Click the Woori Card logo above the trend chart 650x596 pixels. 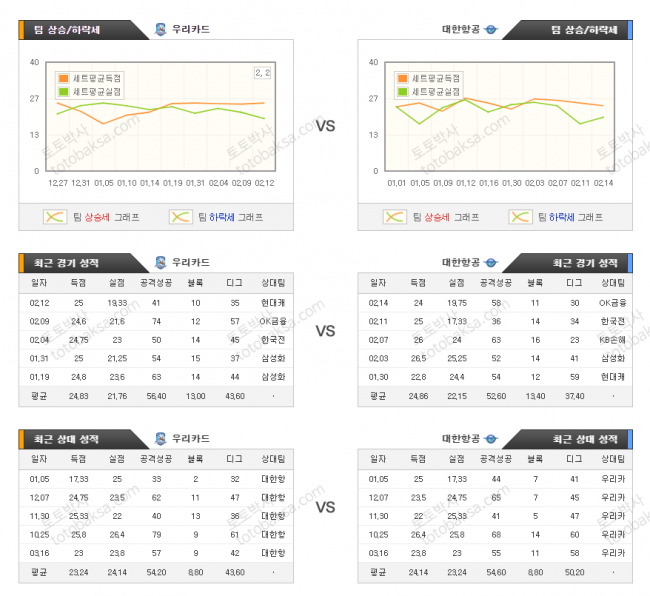coord(161,30)
